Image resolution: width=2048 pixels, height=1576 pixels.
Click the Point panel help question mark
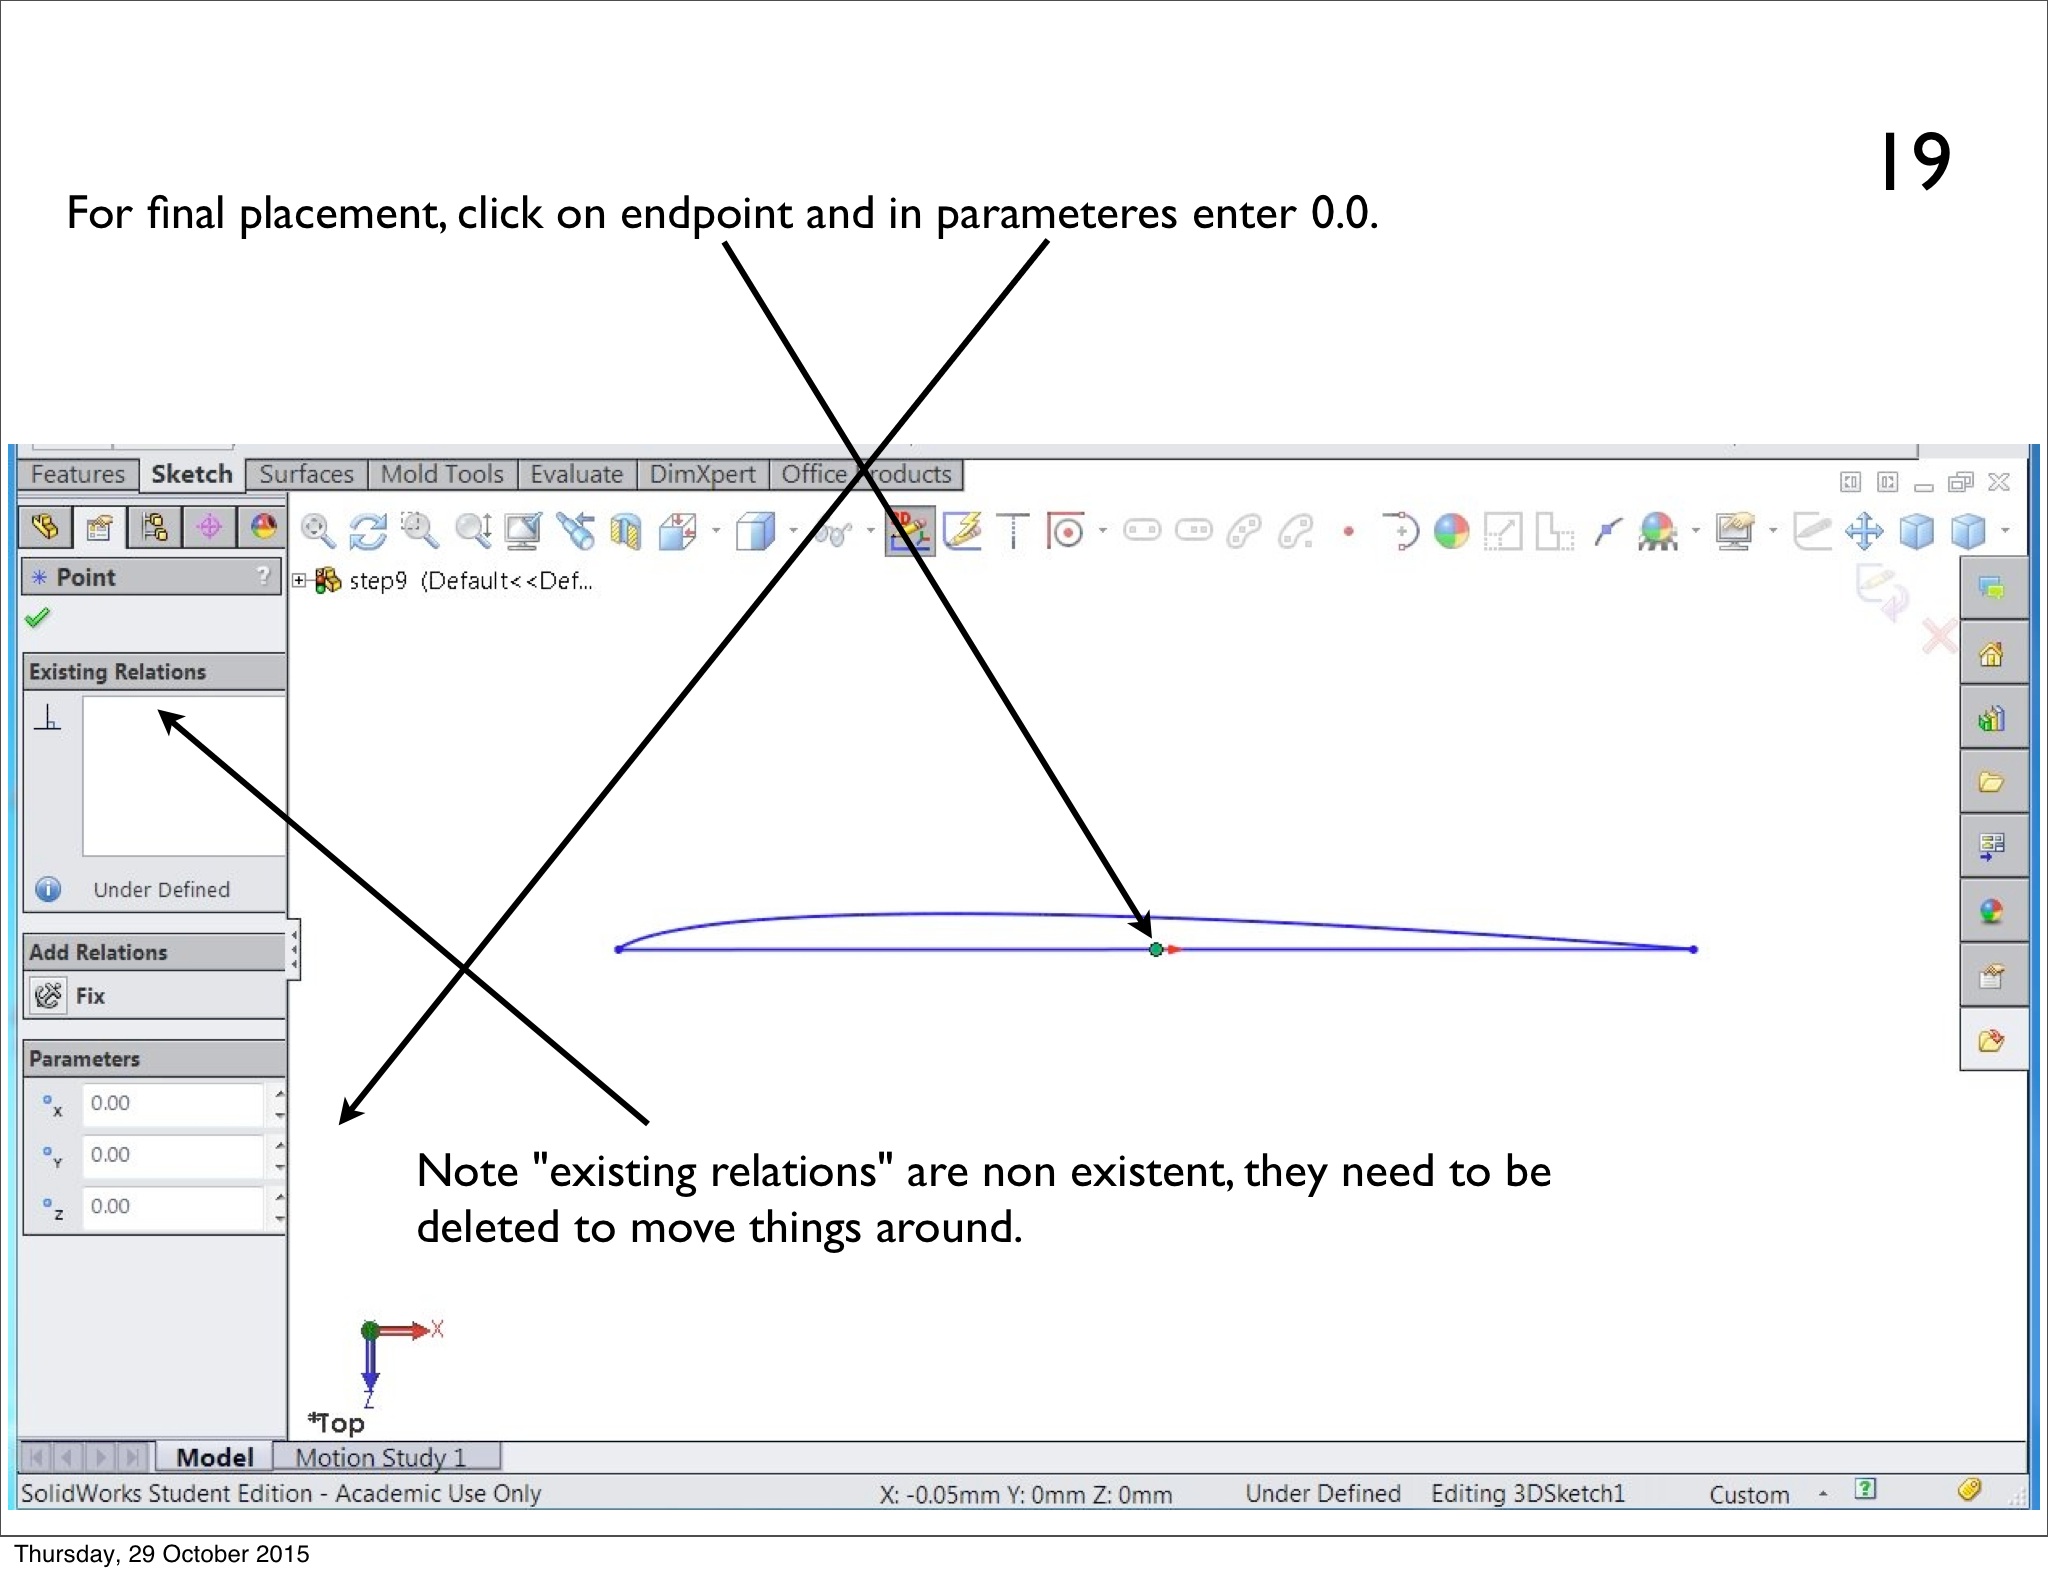263,576
